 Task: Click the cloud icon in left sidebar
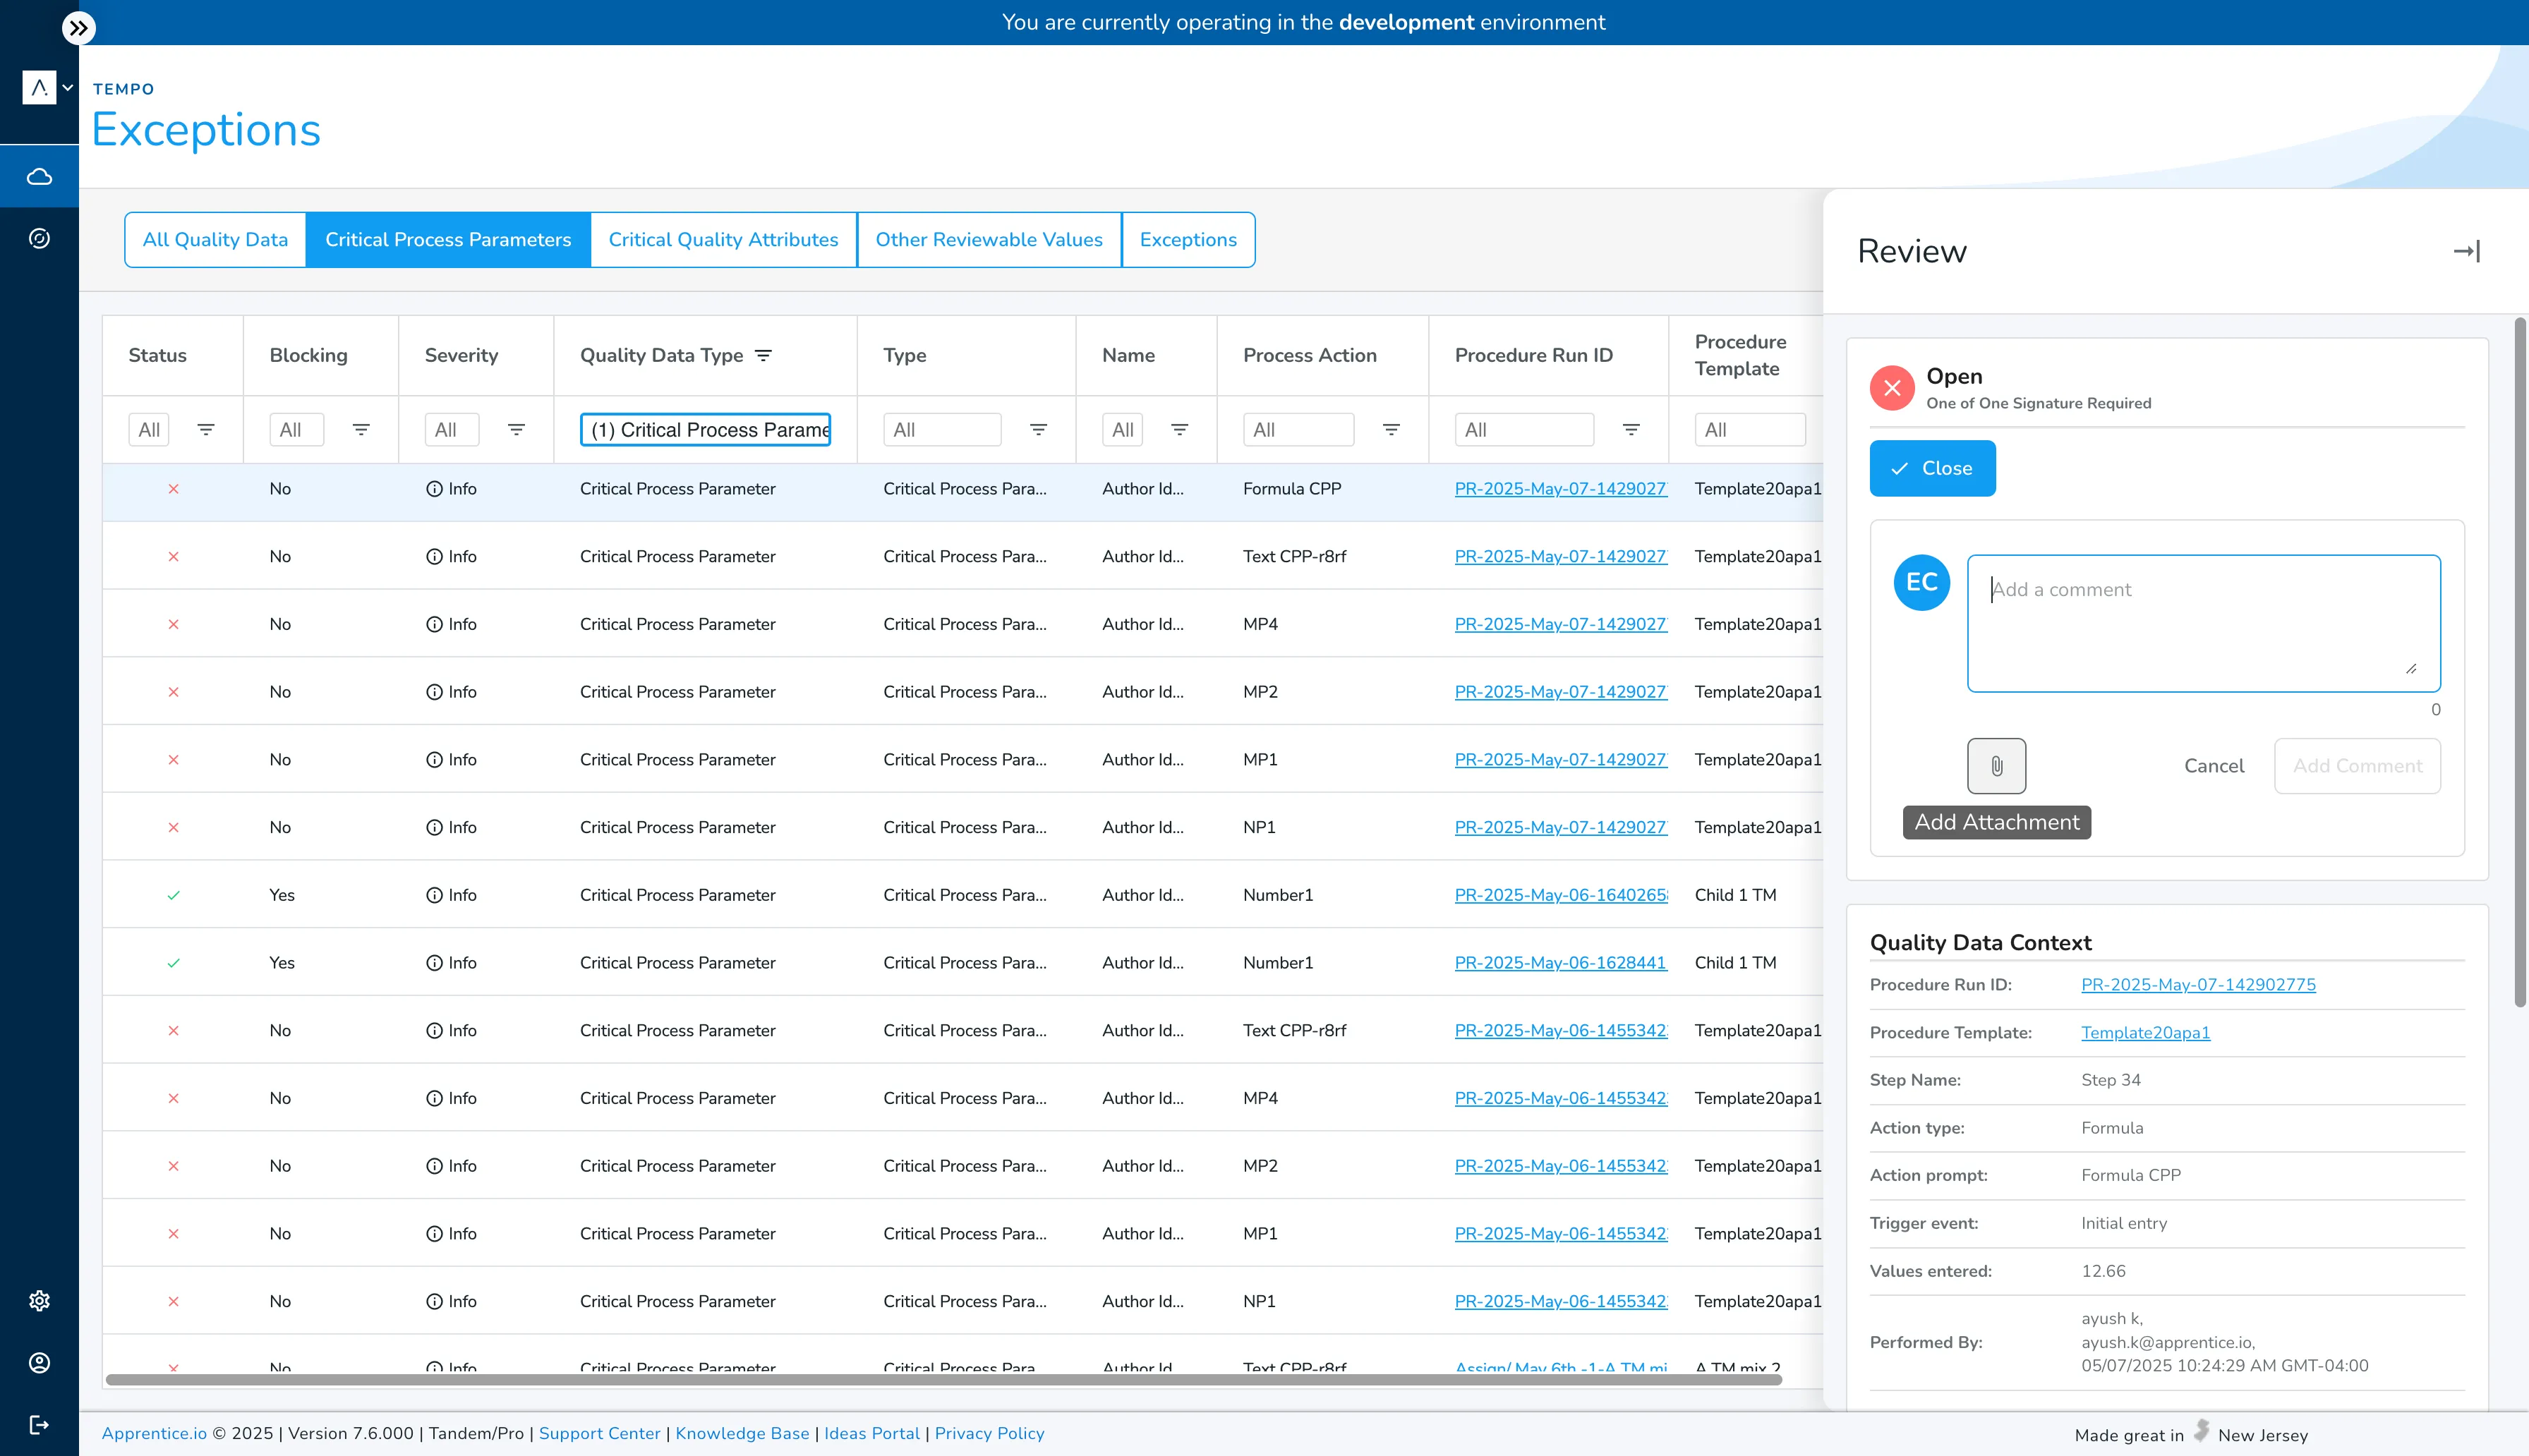pos(39,177)
